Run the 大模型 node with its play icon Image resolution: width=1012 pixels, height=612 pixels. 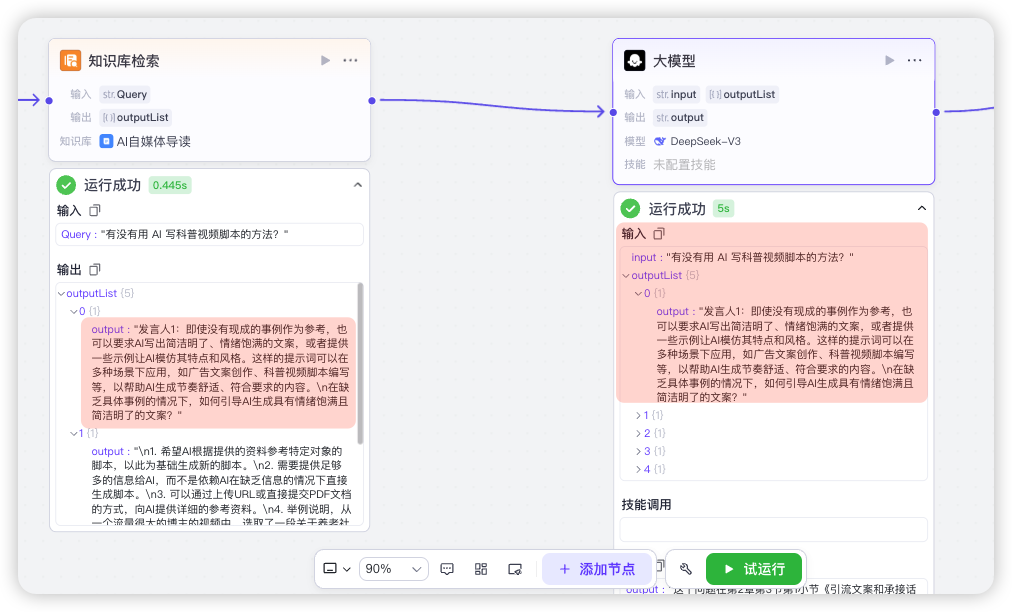click(x=889, y=60)
